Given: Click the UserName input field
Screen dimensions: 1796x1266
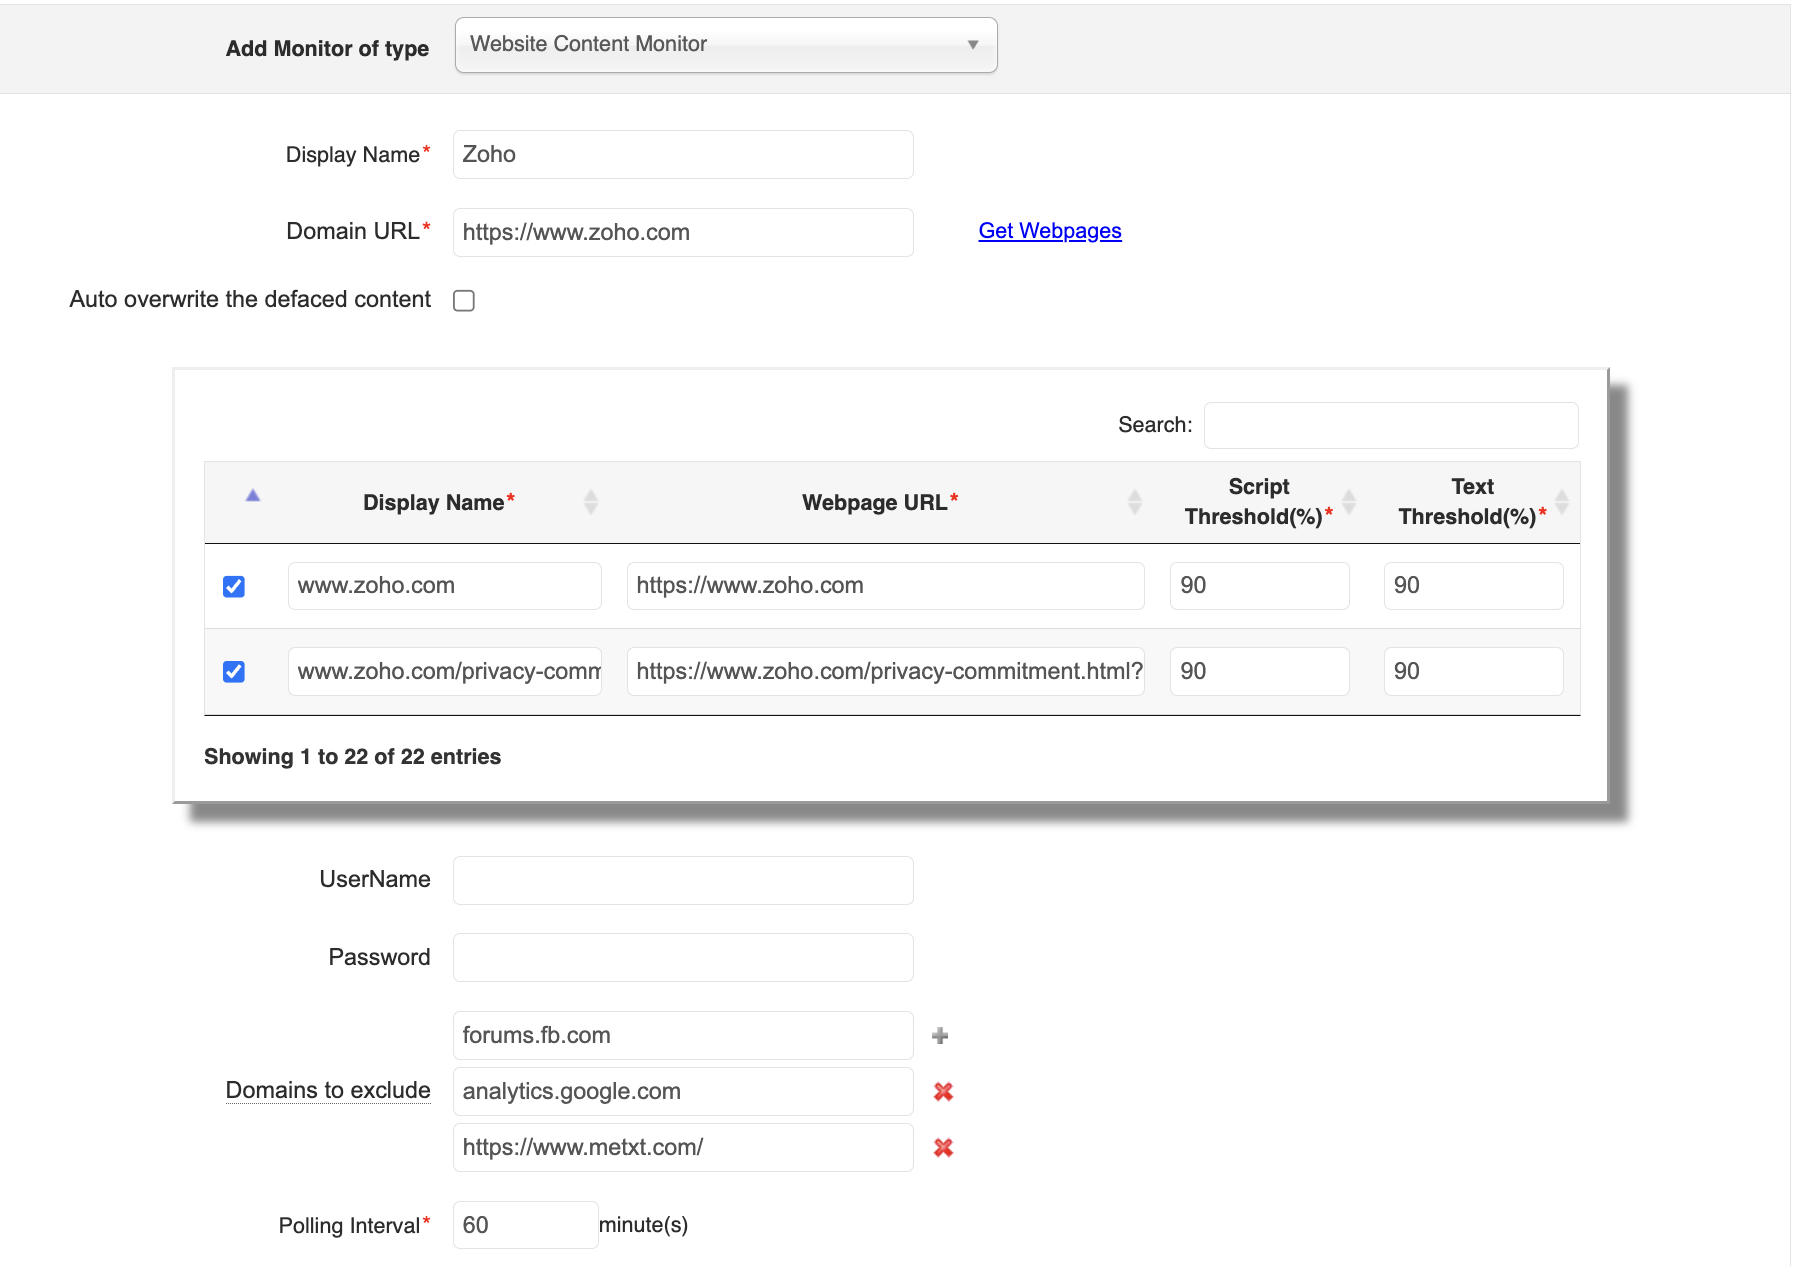Looking at the screenshot, I should pos(683,881).
